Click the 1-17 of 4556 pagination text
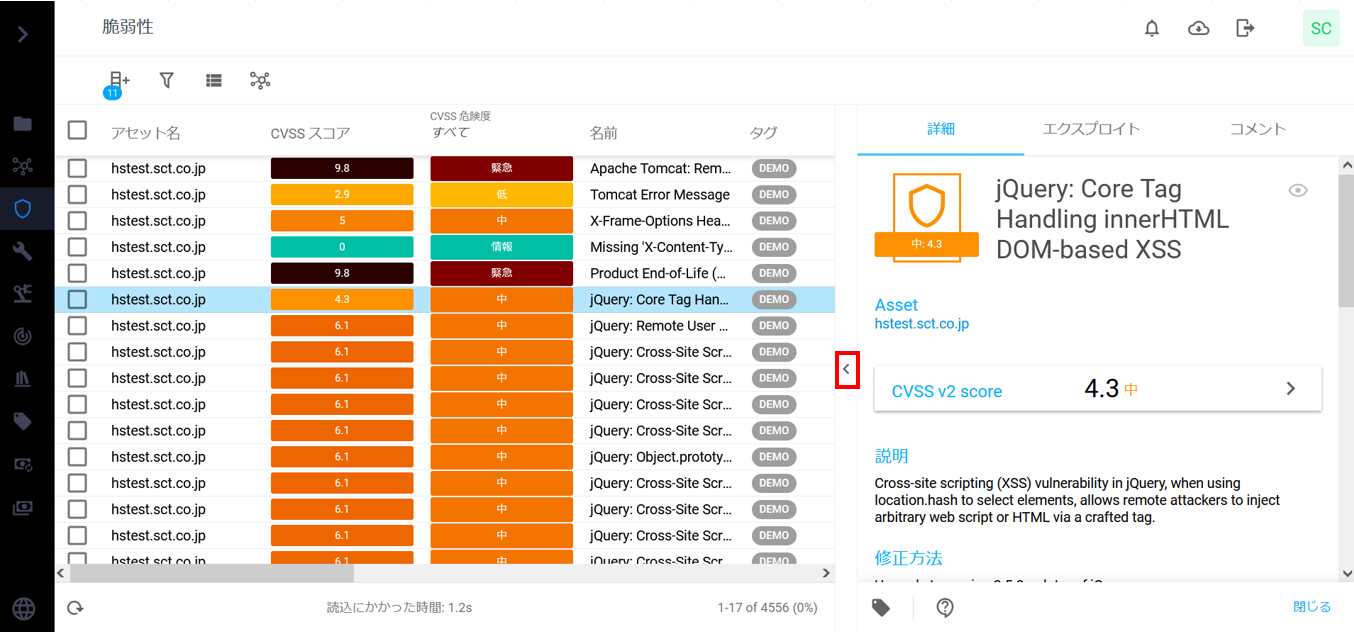This screenshot has width=1354, height=632. tap(767, 607)
